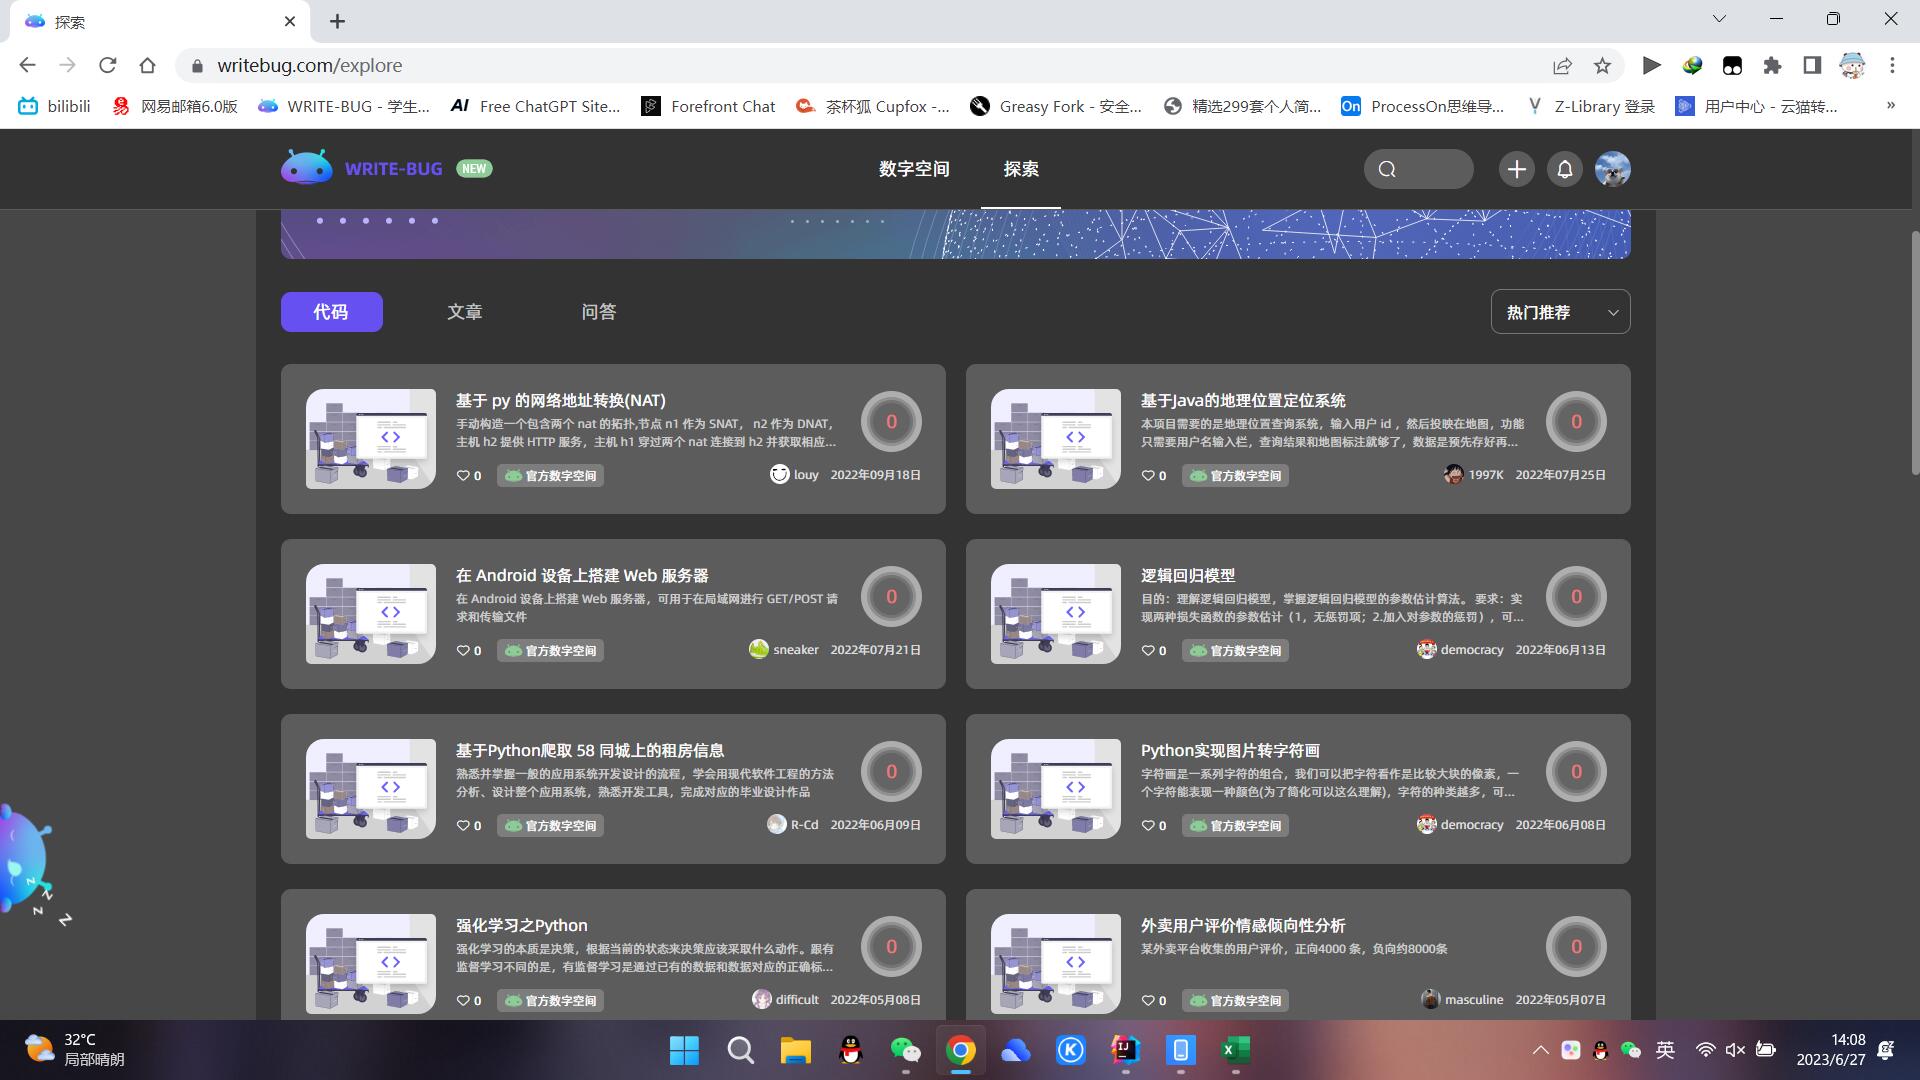Click the Excel icon in taskbar

pos(1236,1050)
